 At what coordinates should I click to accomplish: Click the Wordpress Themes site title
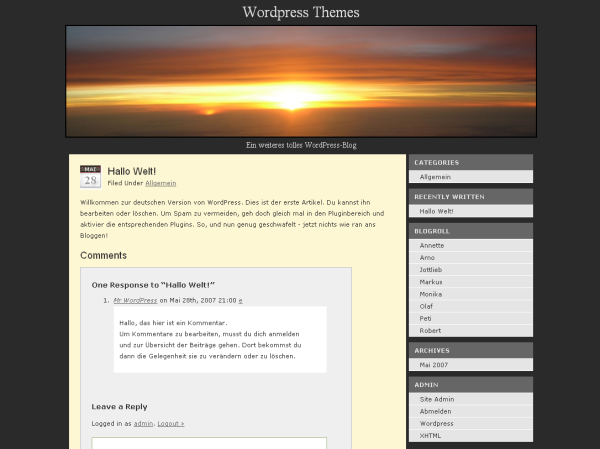tap(301, 12)
